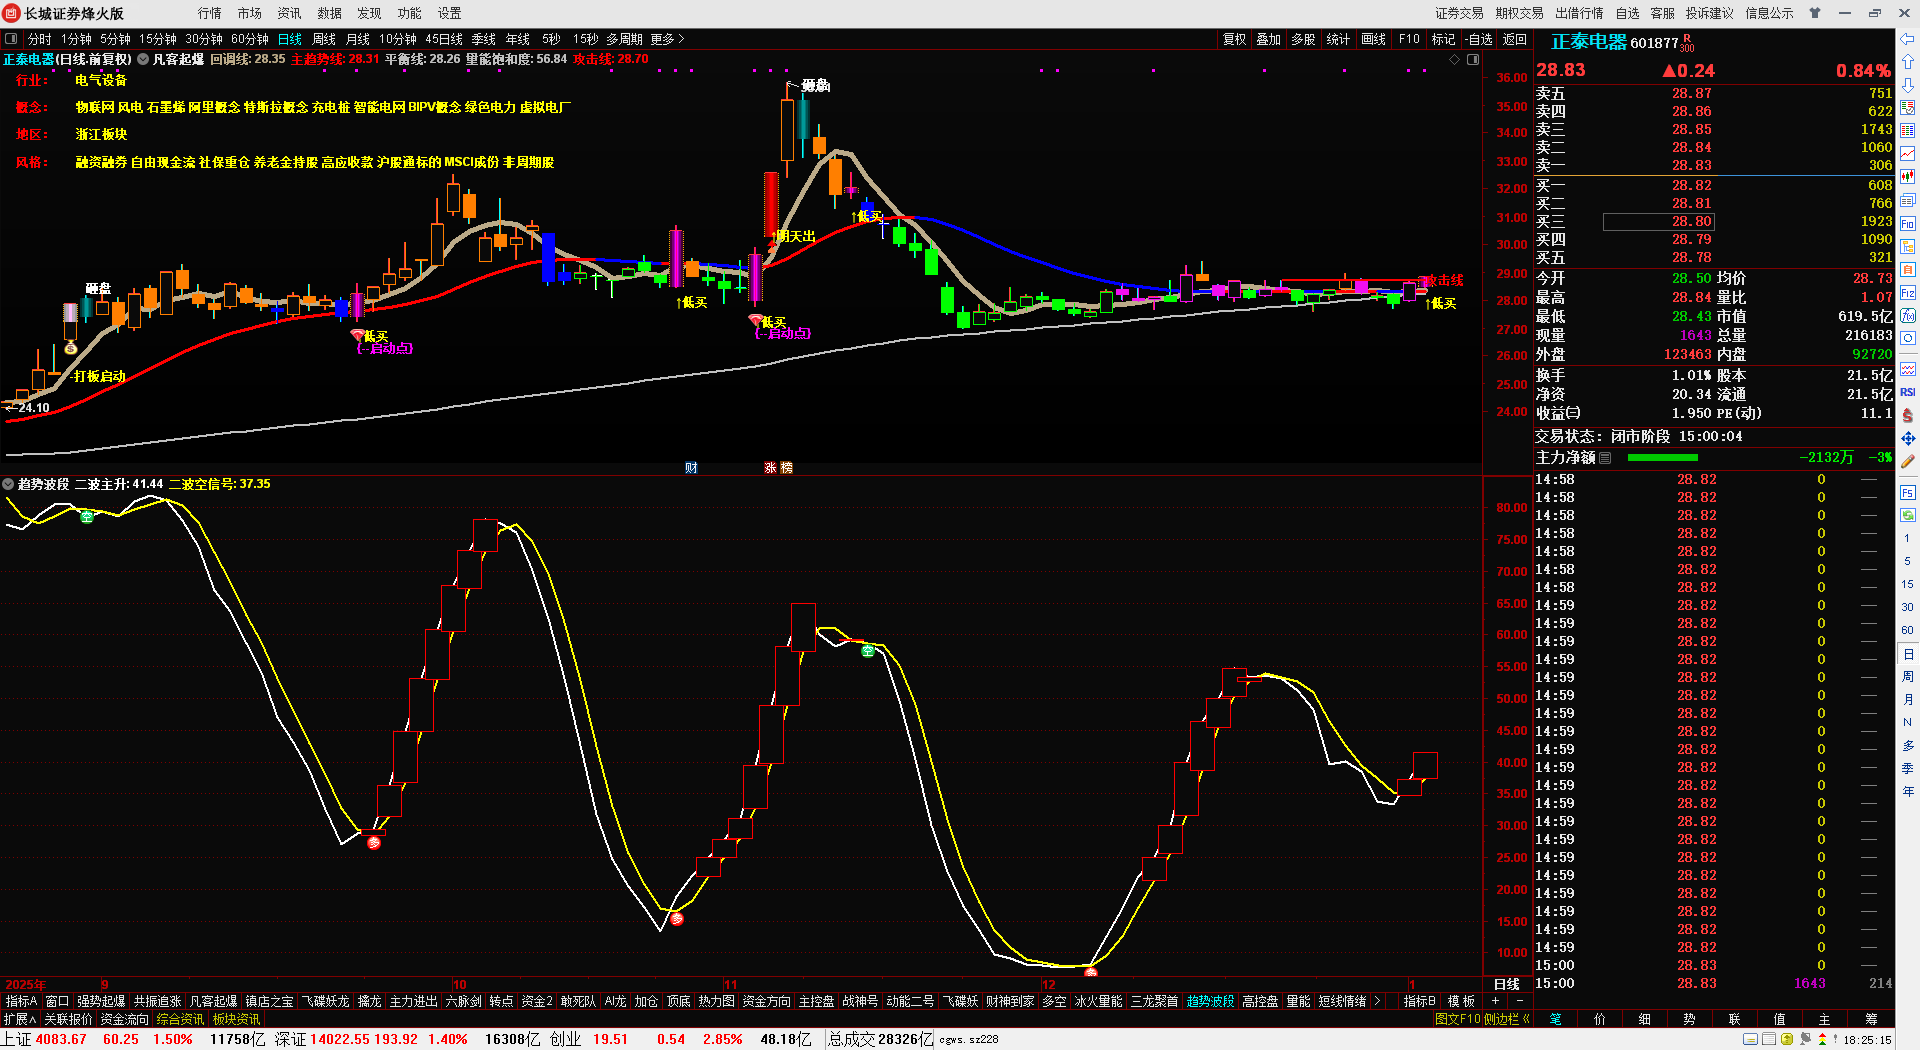Switch to 5-minute period in right sidebar

pyautogui.click(x=1907, y=561)
